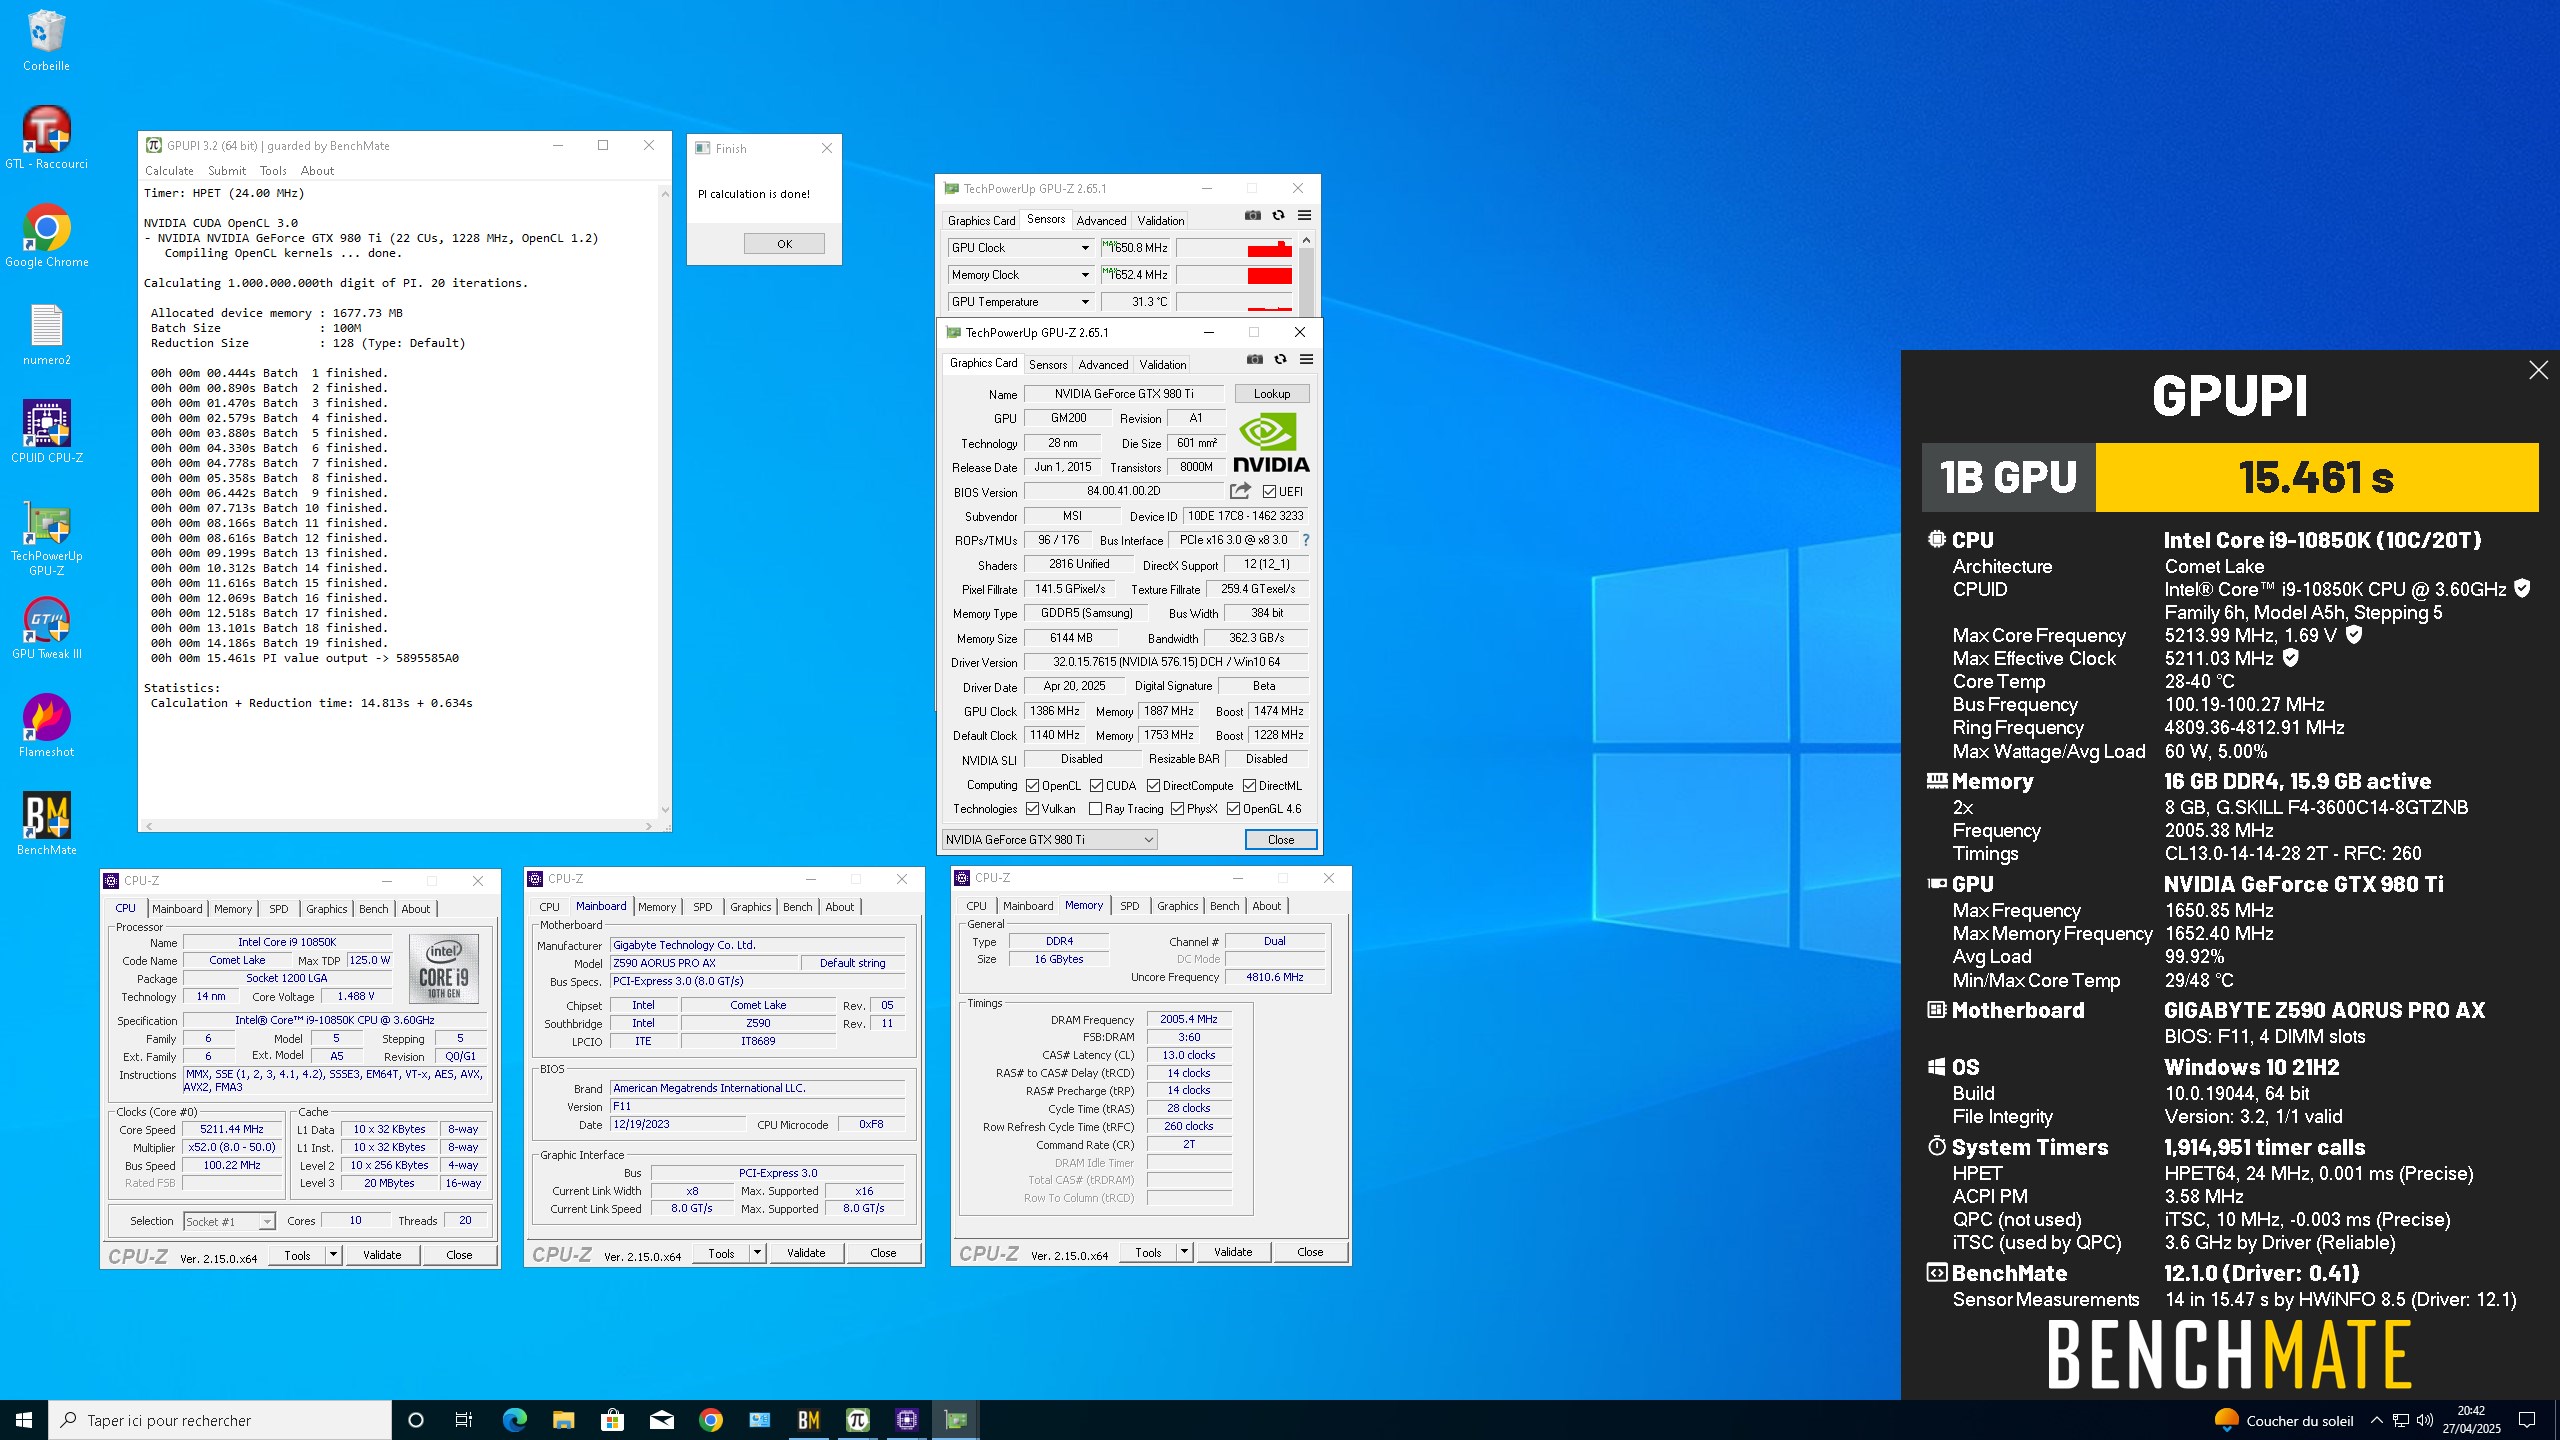Open the Calculate menu in GPUPI

[x=169, y=171]
